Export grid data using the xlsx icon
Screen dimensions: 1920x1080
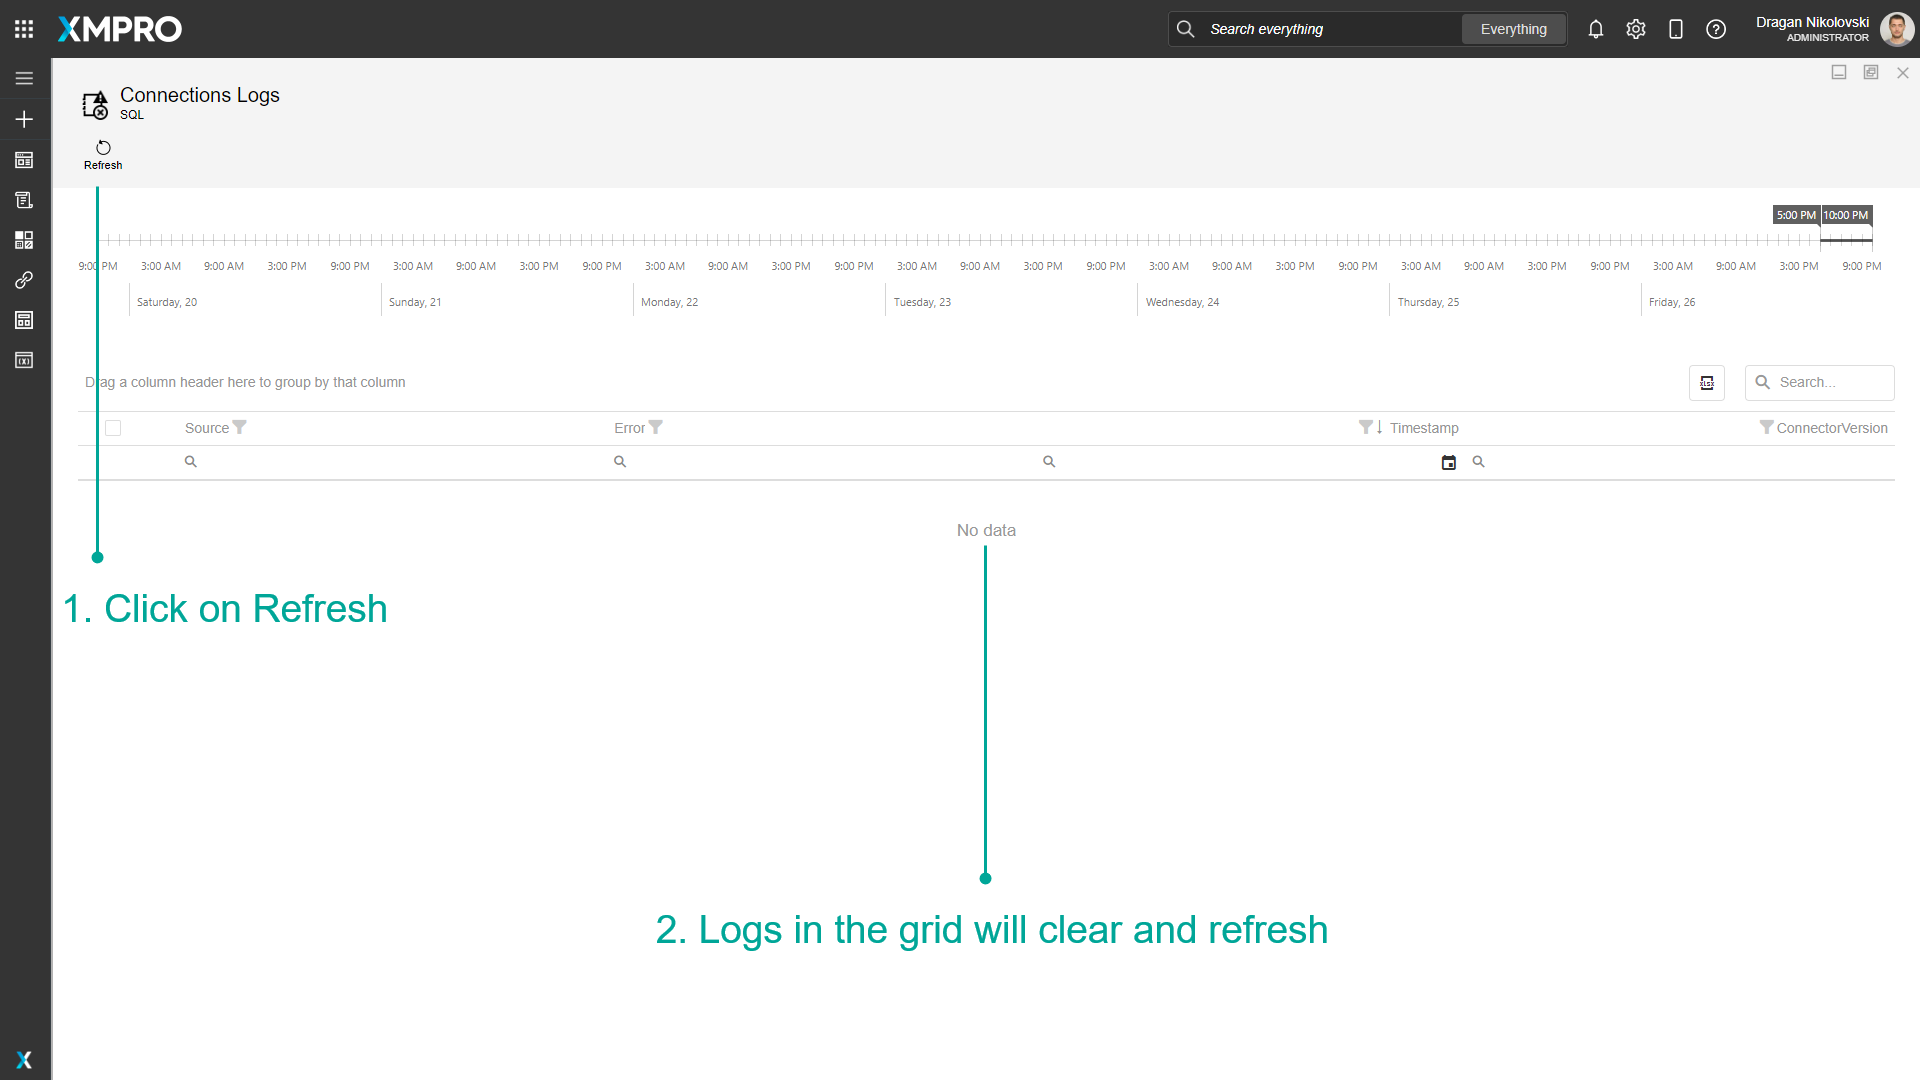tap(1707, 383)
